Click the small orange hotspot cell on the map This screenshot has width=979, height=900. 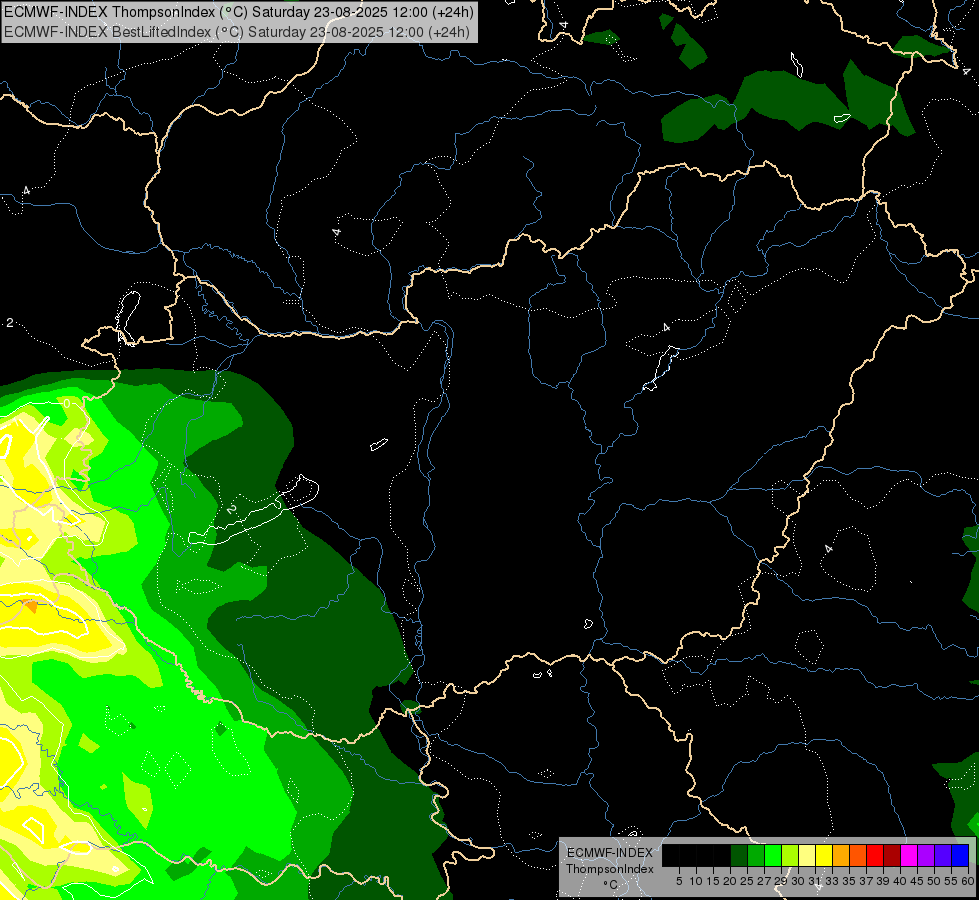click(31, 605)
